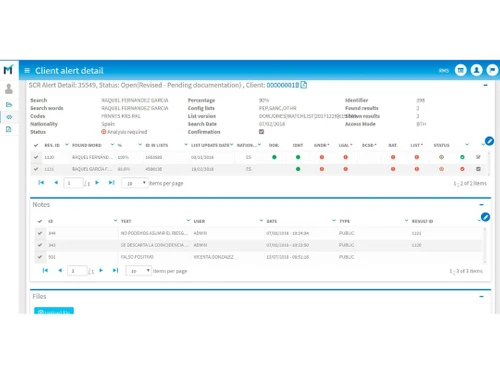Open Notes table items per page dropdown

(139, 271)
